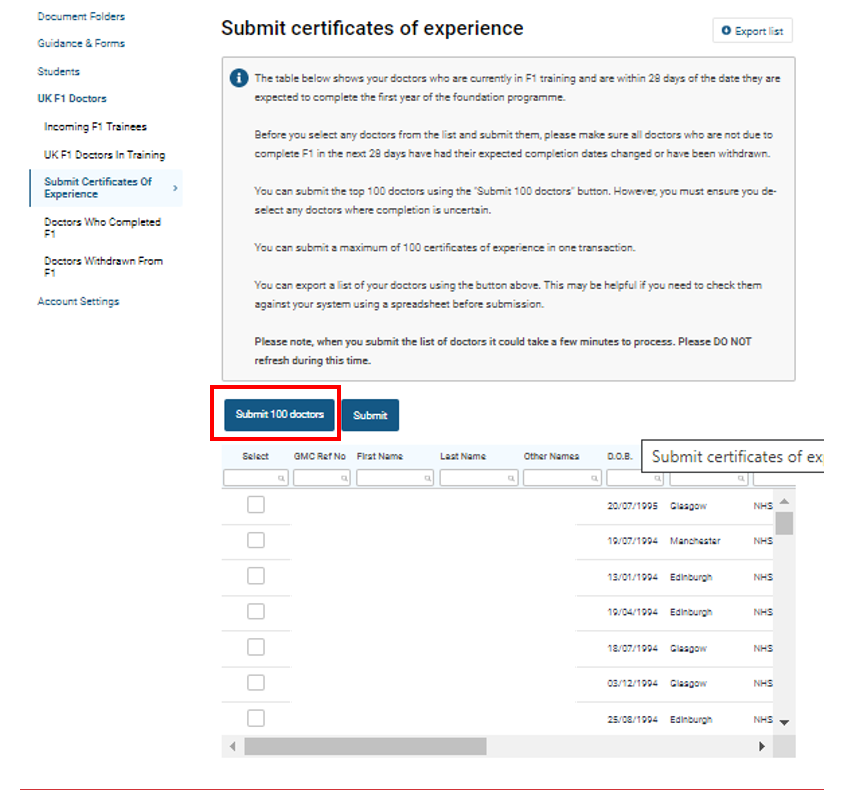Click the horizontal scrollbar thumb under the table
The width and height of the screenshot is (863, 803).
pyautogui.click(x=365, y=746)
